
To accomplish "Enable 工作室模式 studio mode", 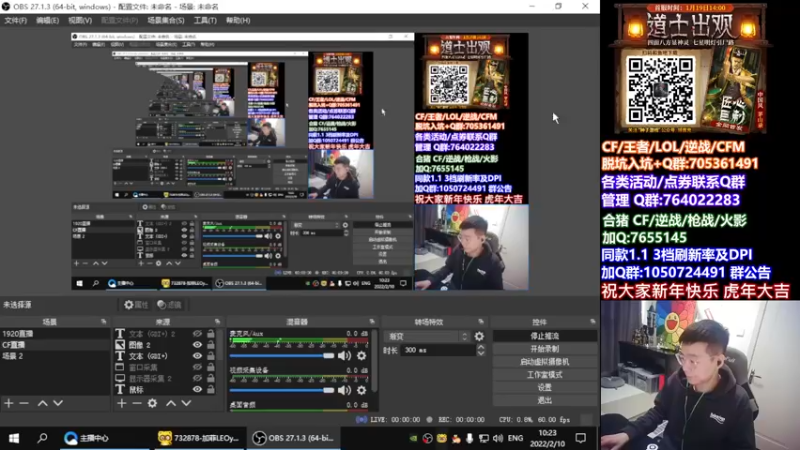I will 544,374.
